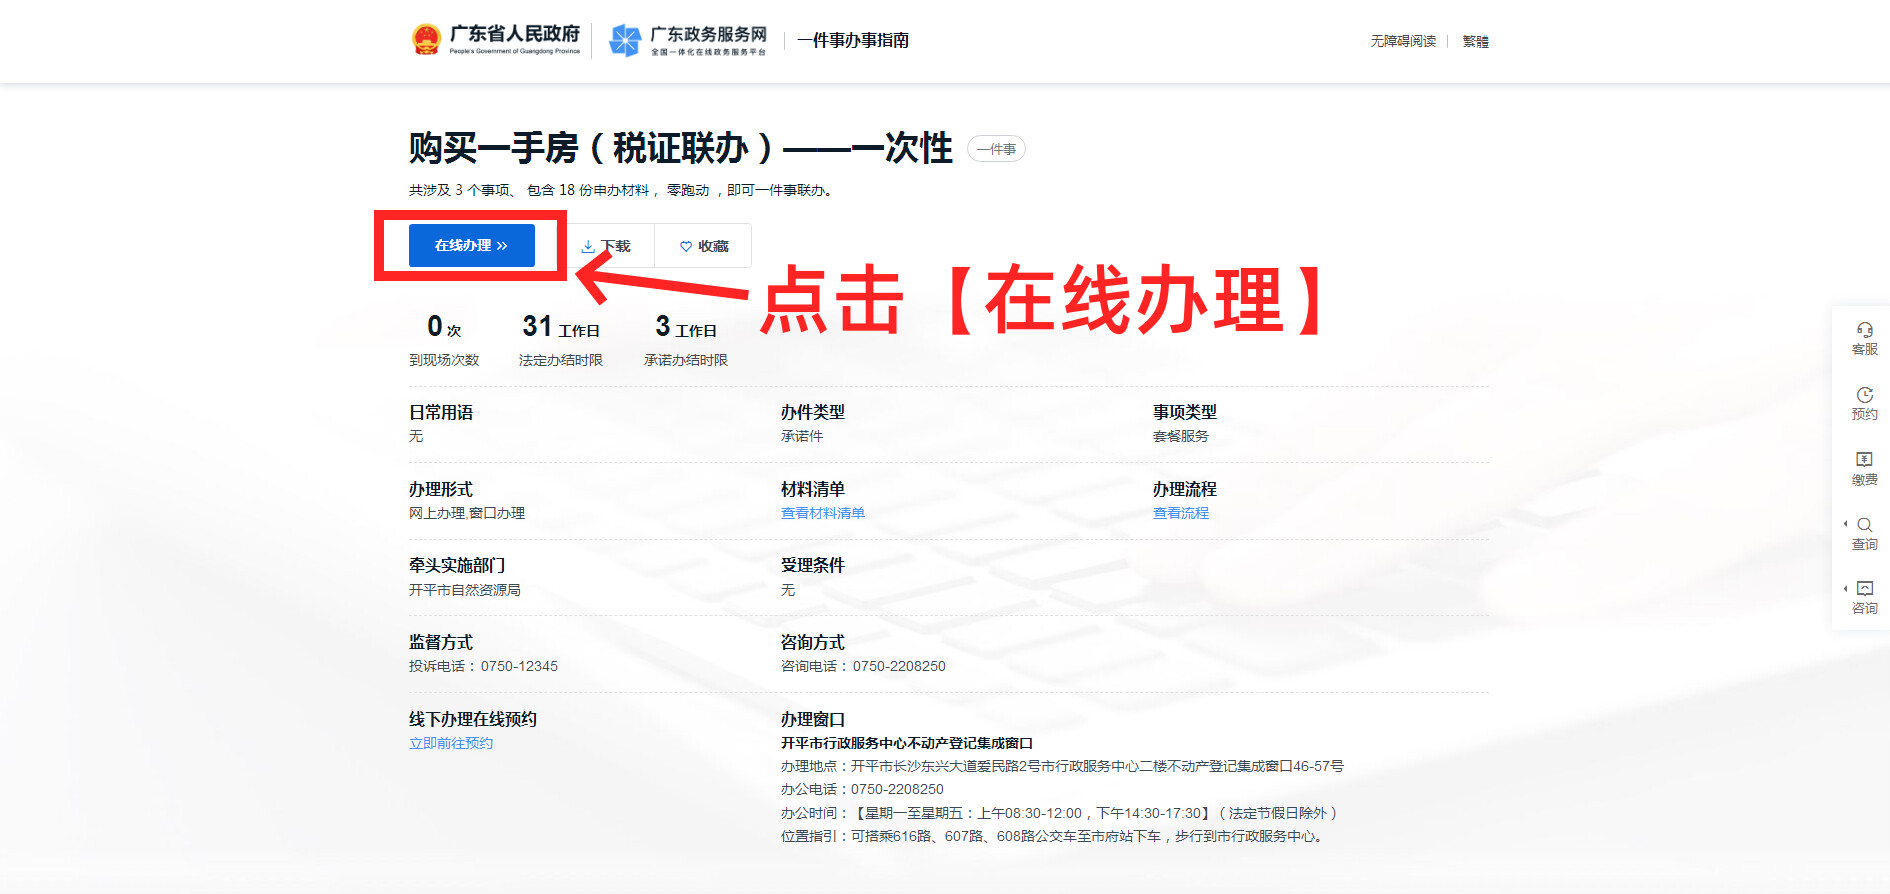
Task: Click the blue 在线办理 button
Action: click(471, 245)
